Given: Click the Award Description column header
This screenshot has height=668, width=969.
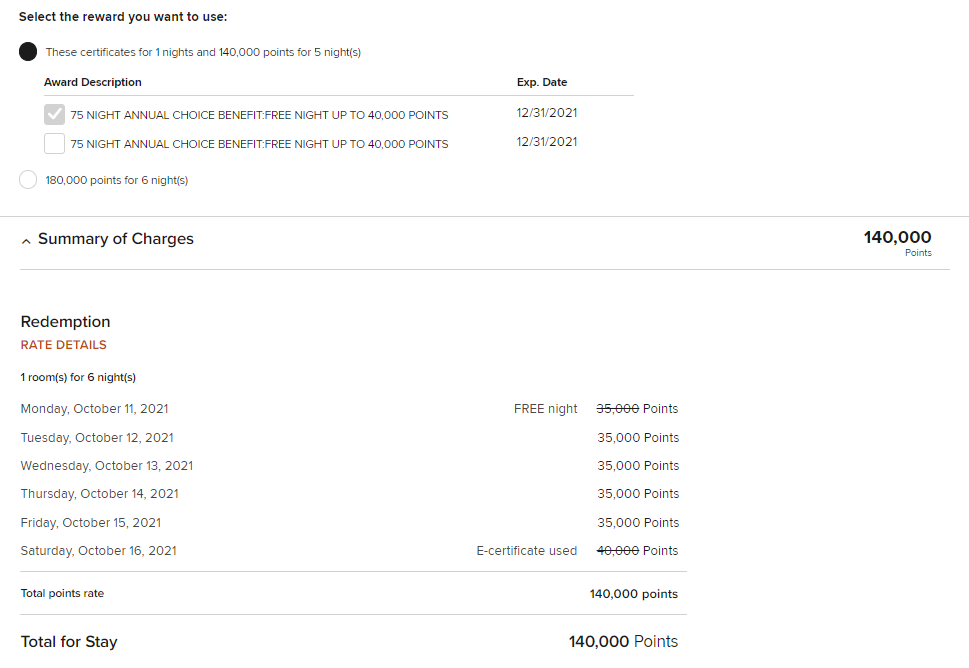Looking at the screenshot, I should (93, 82).
